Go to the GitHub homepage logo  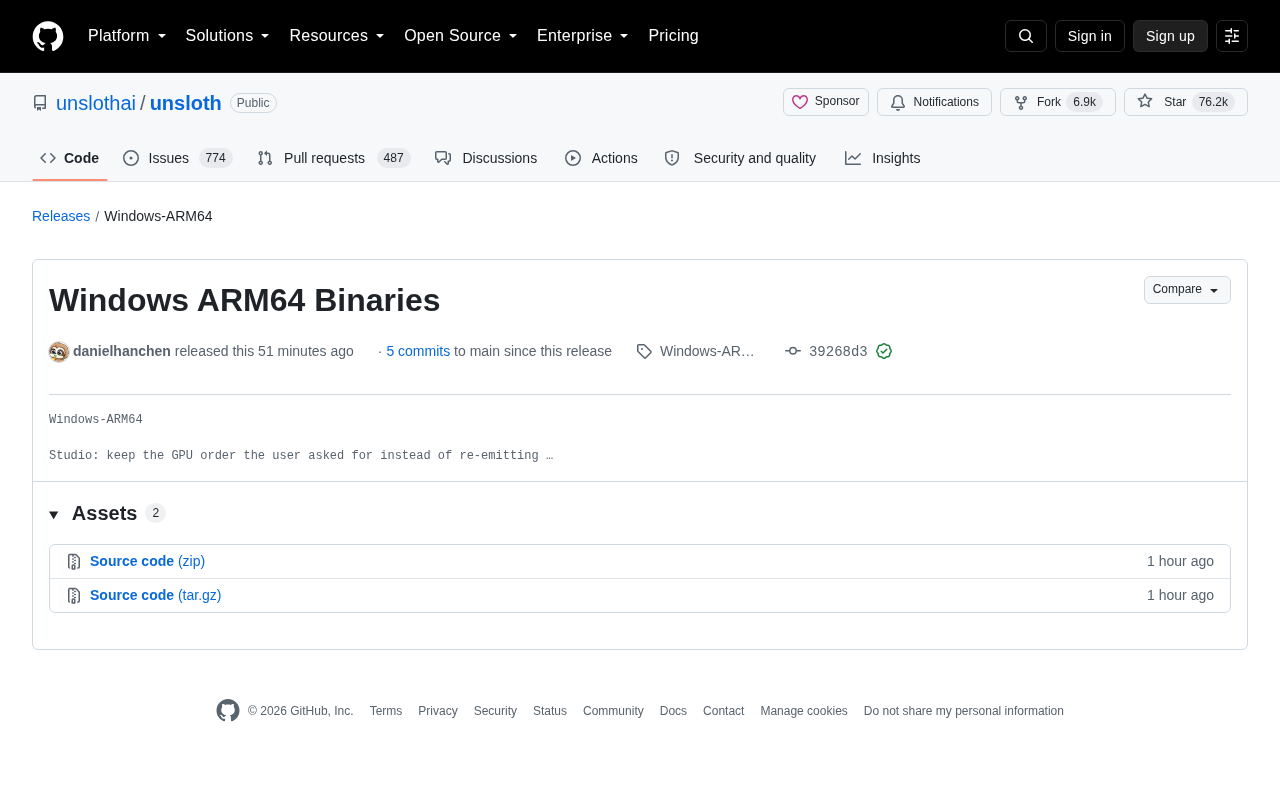point(48,36)
